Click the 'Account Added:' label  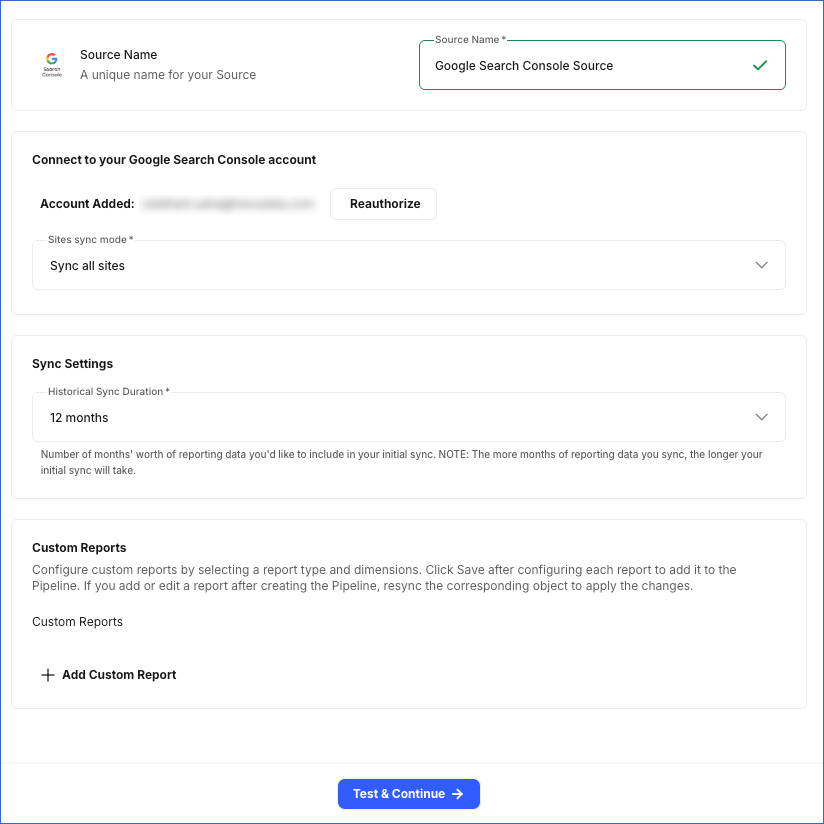tap(87, 204)
